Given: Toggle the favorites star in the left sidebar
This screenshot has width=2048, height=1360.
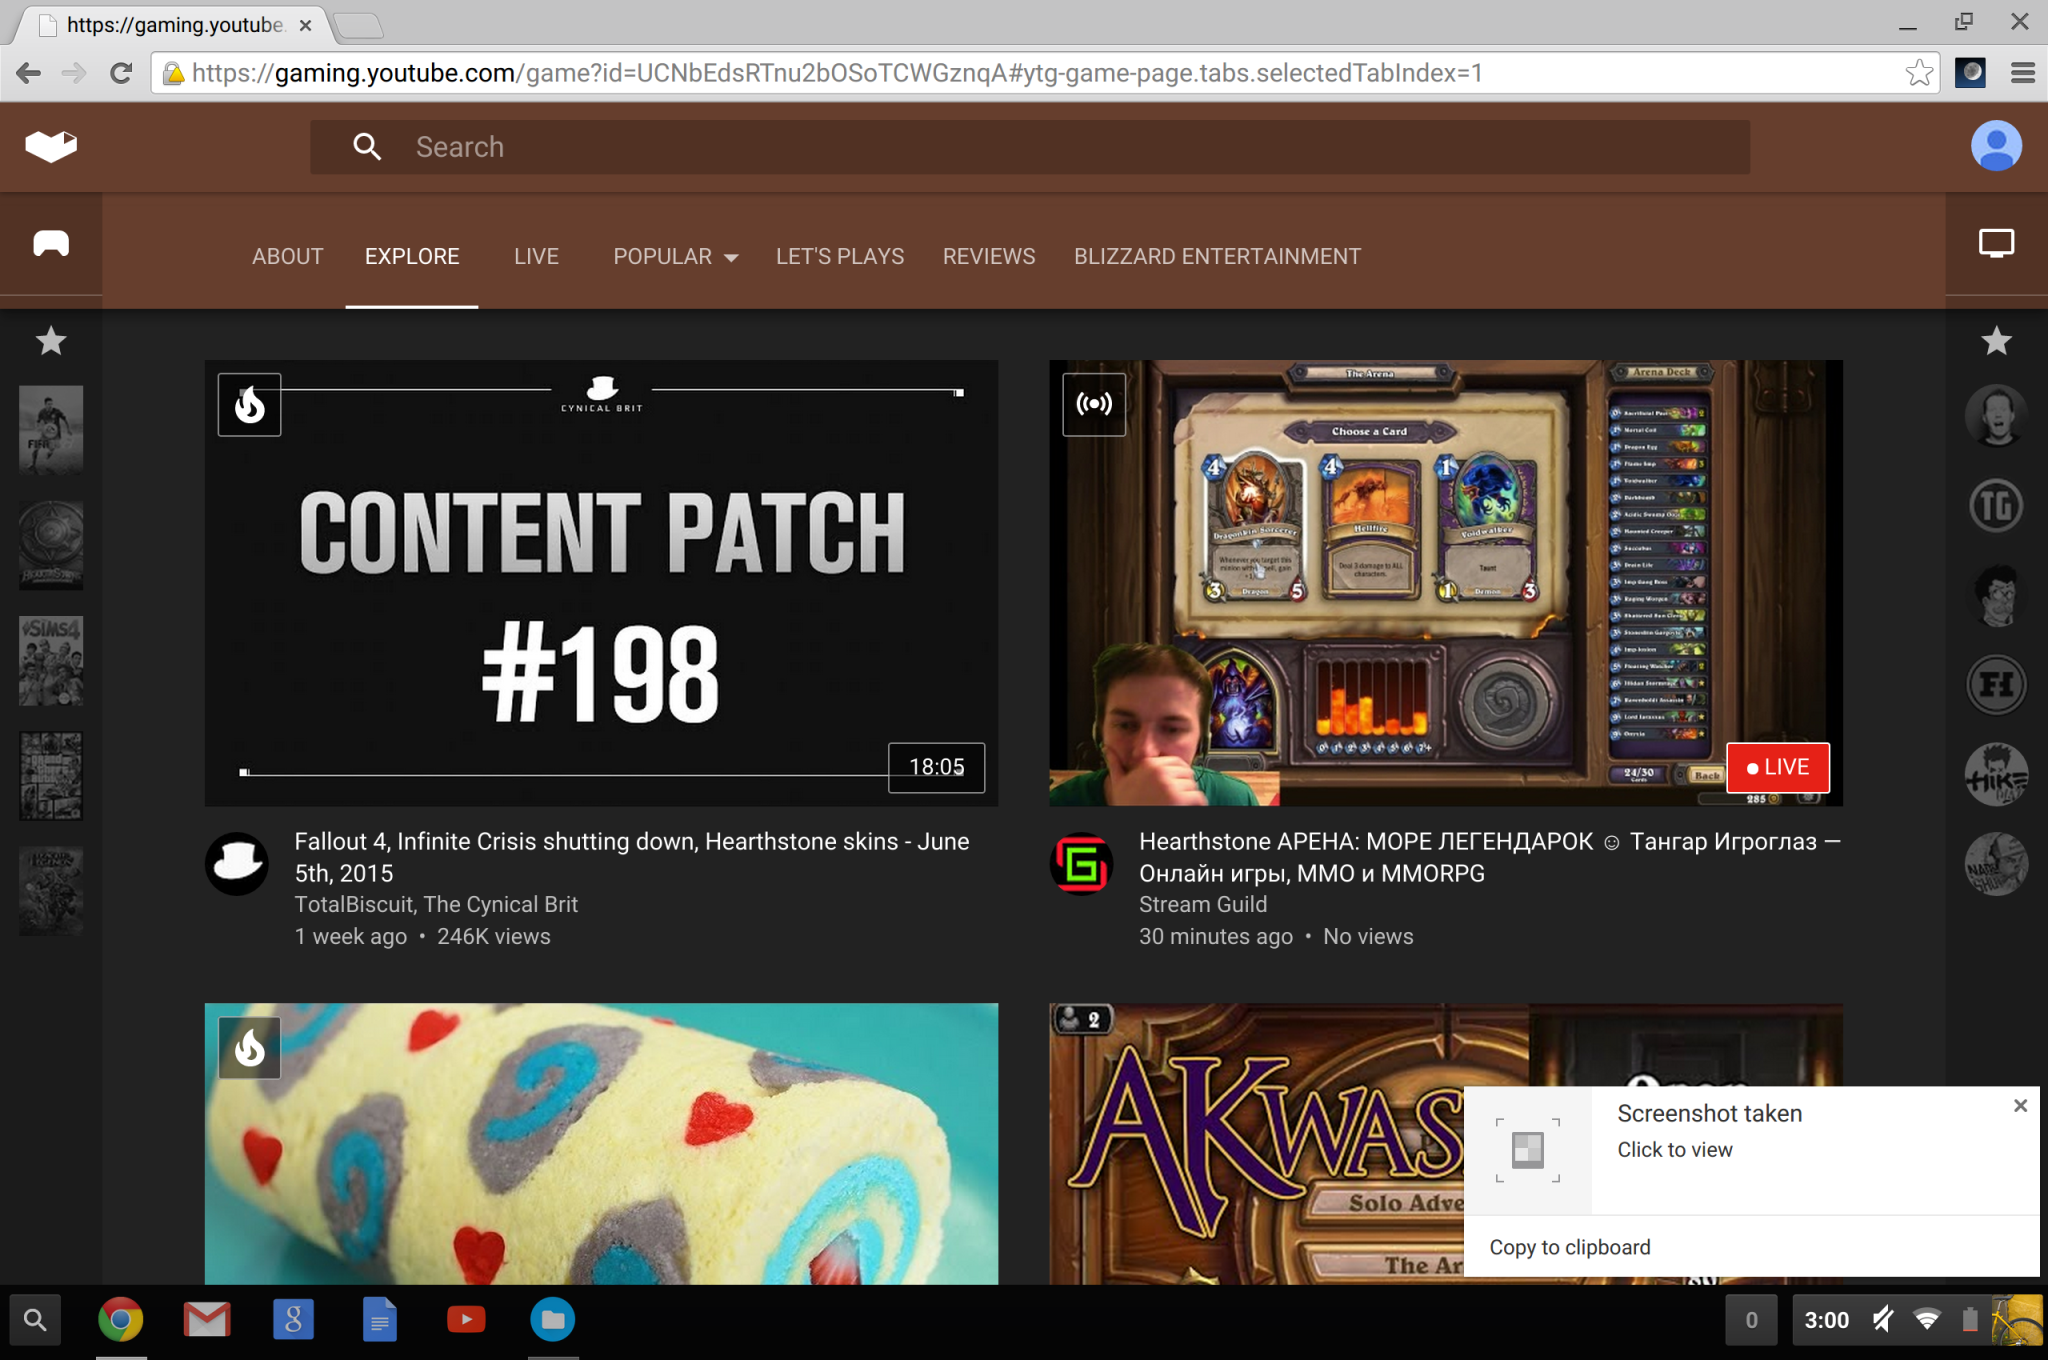Looking at the screenshot, I should click(x=50, y=342).
